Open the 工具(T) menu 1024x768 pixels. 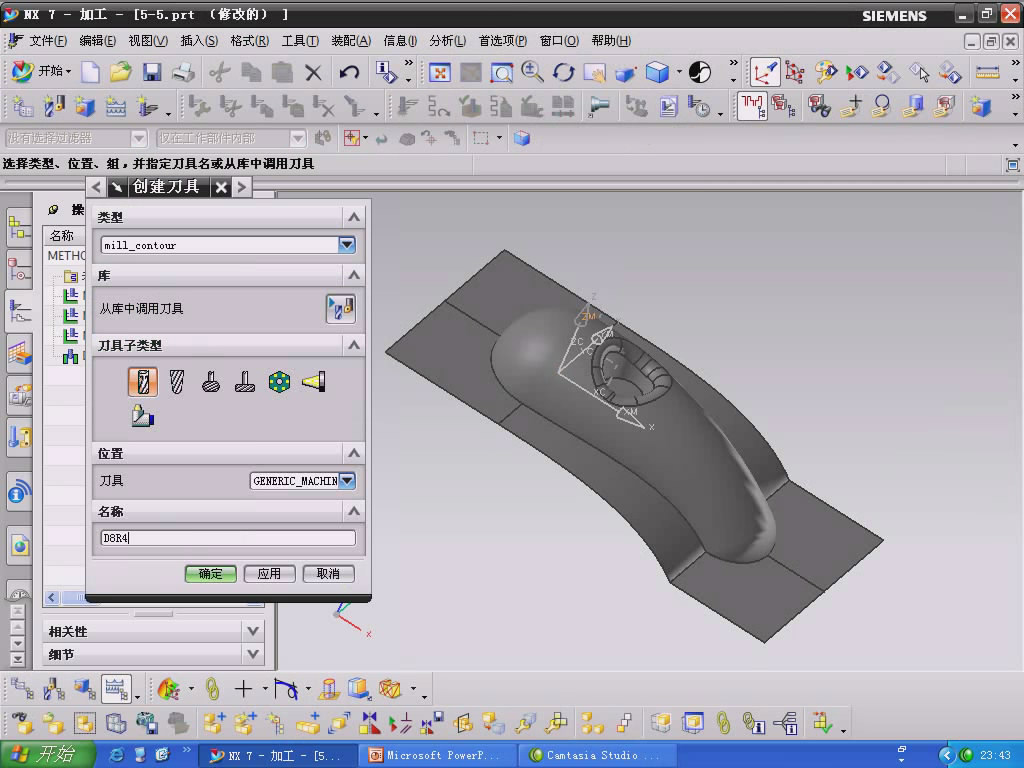[300, 40]
